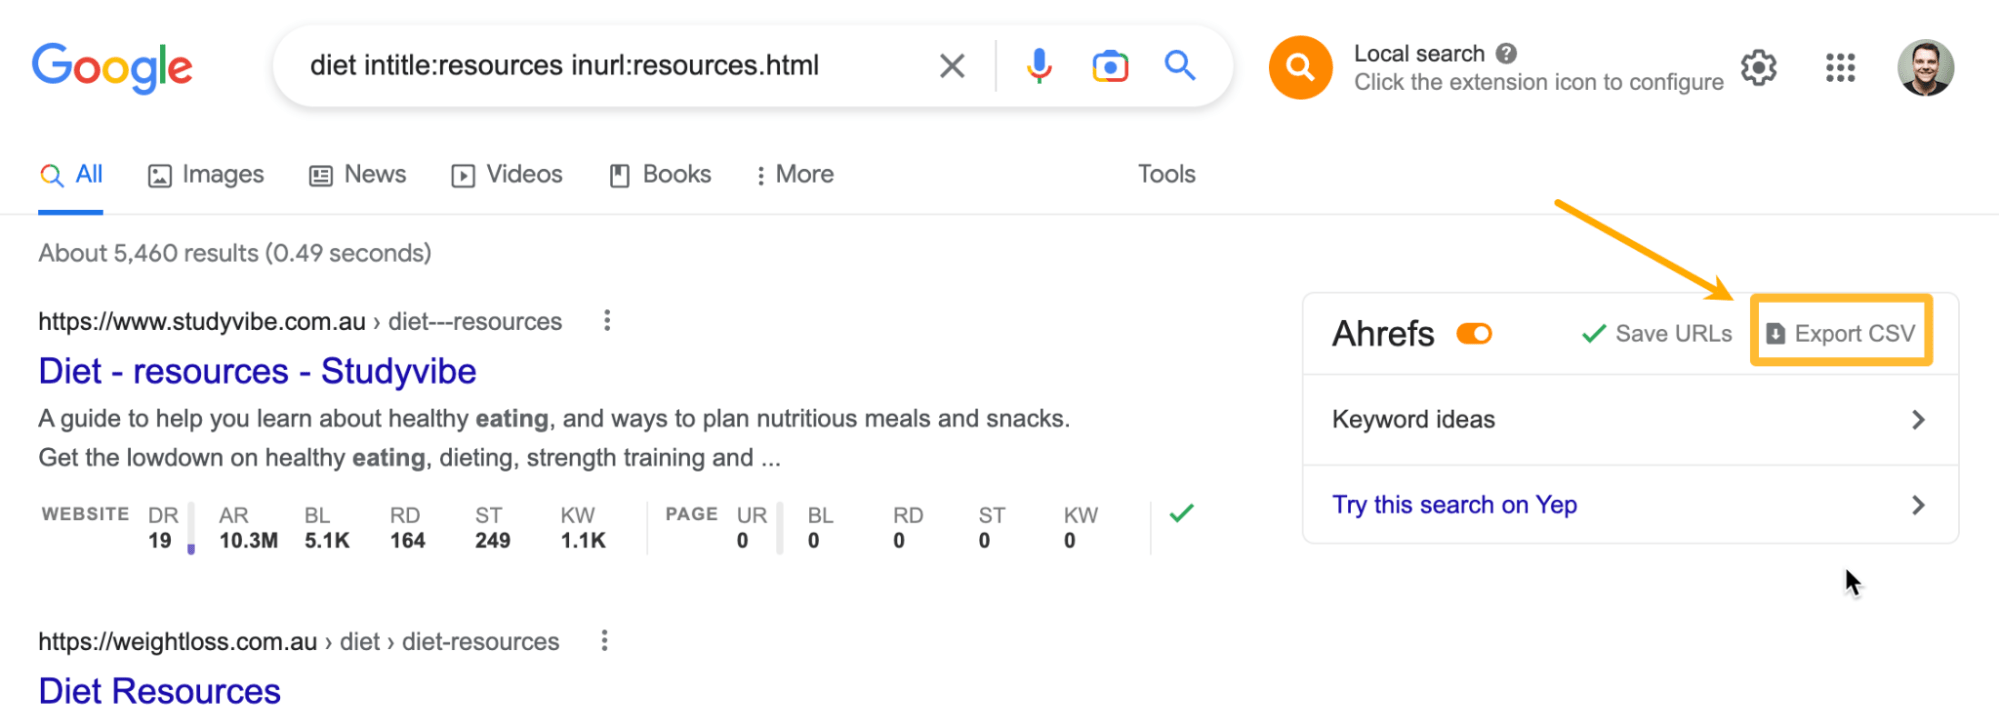
Task: Click Try this search on Yep
Action: 1454,504
